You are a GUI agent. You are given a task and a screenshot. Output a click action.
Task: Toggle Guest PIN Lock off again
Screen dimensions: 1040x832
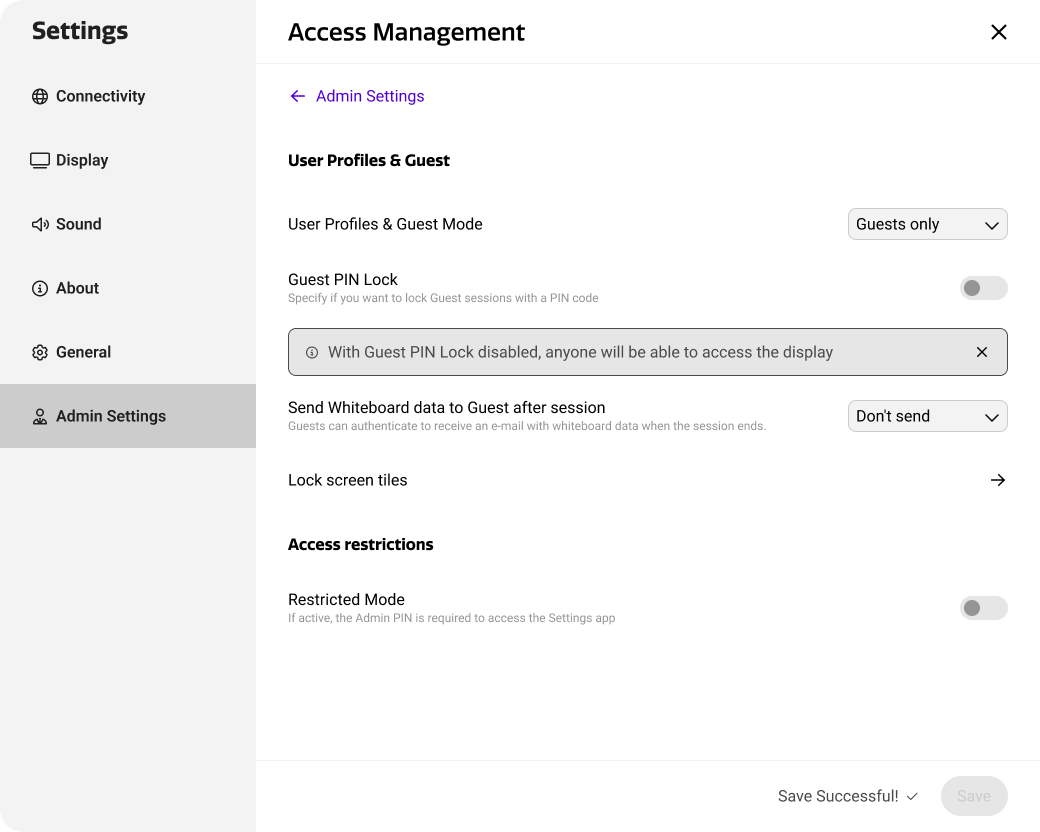pos(983,288)
